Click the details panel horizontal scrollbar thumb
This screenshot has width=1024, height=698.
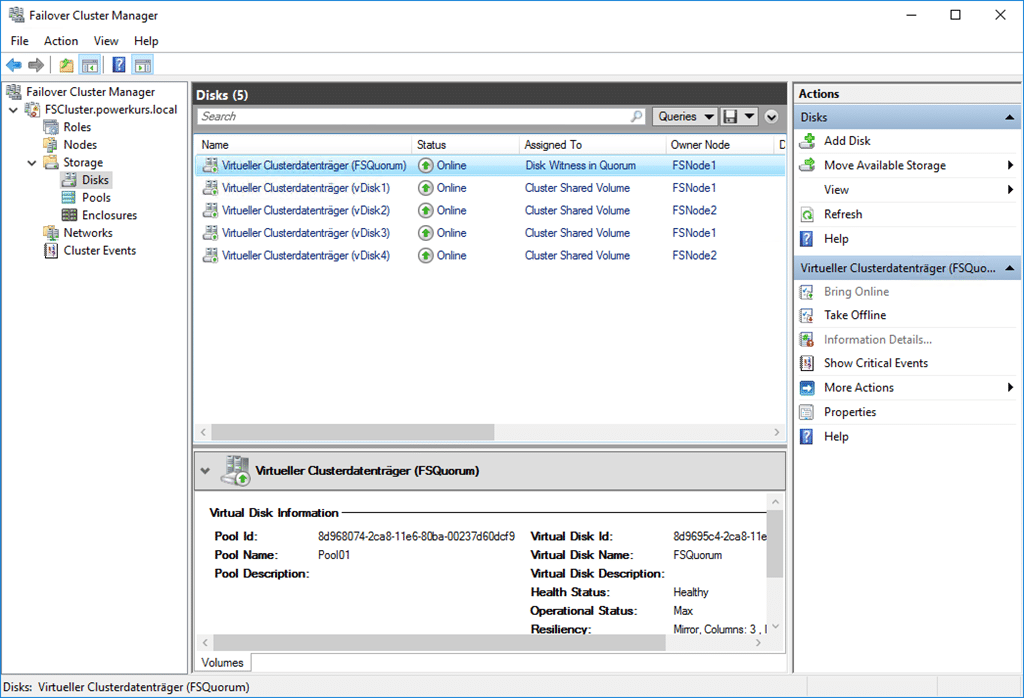[x=440, y=642]
